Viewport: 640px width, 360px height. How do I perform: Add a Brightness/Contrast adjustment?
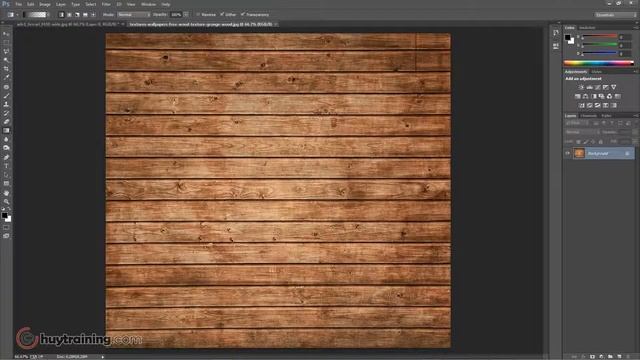pos(581,87)
